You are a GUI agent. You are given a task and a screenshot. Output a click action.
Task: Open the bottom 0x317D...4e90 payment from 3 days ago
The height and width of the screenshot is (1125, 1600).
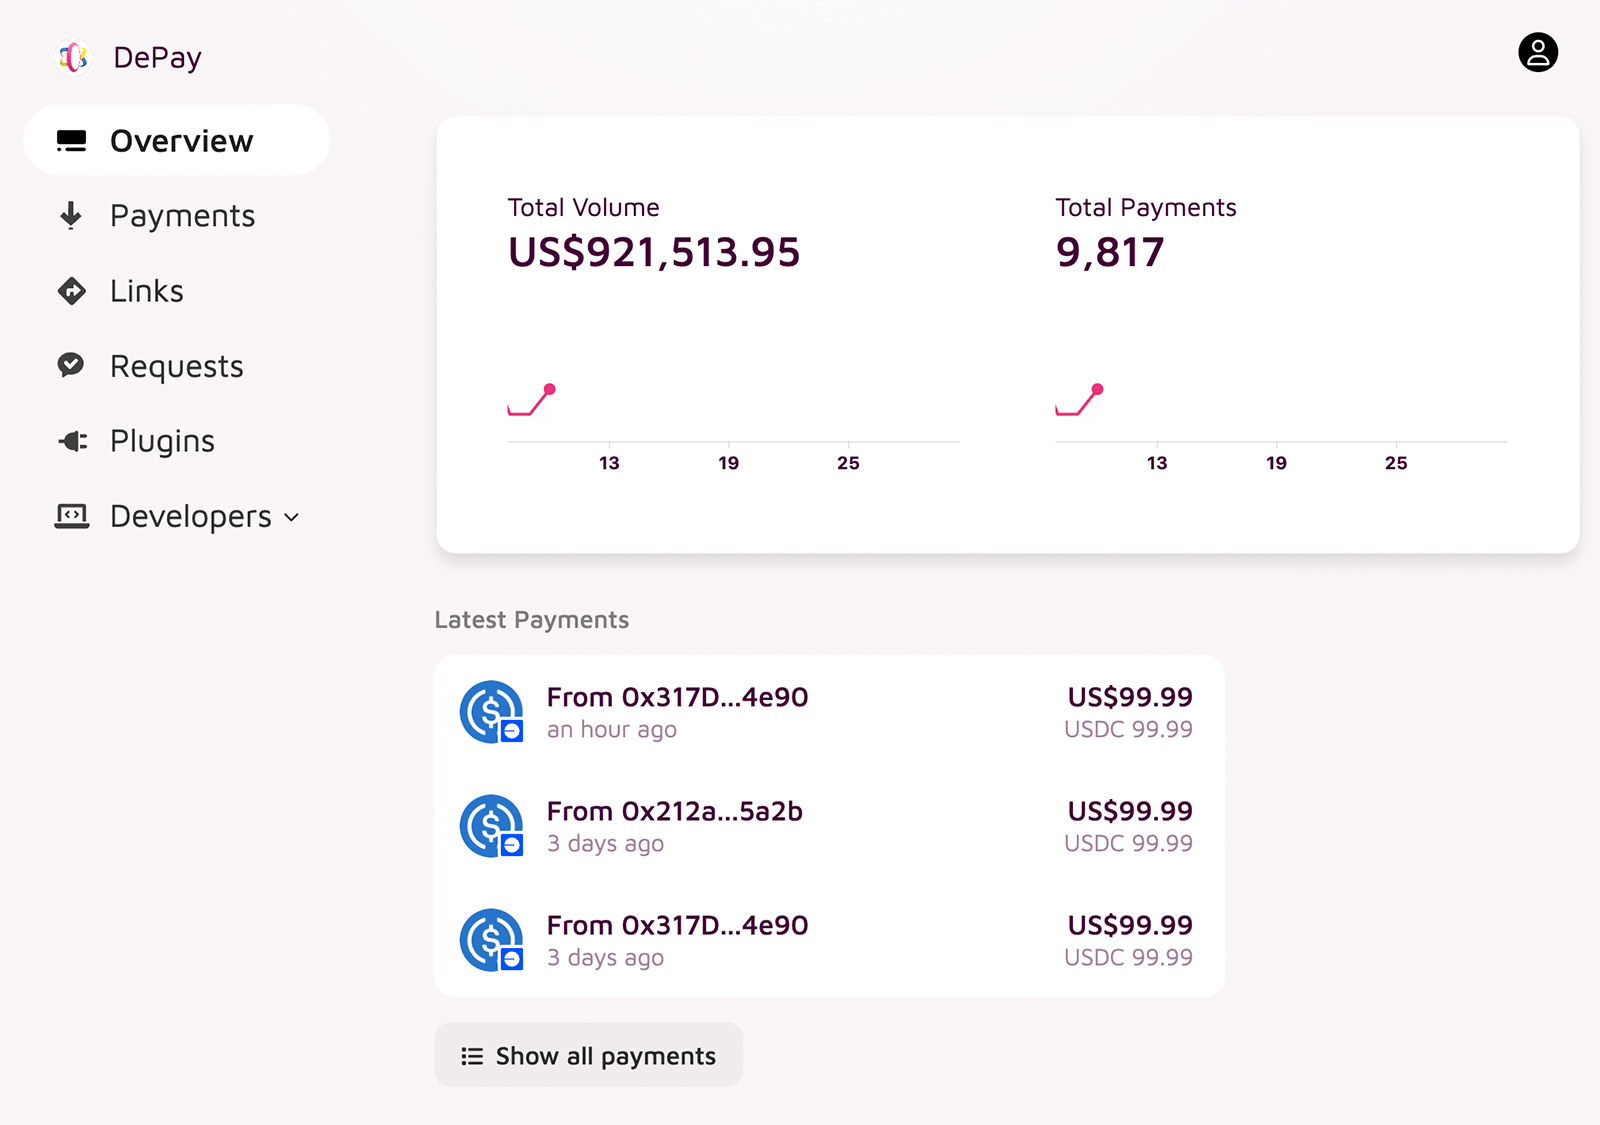pyautogui.click(x=829, y=940)
